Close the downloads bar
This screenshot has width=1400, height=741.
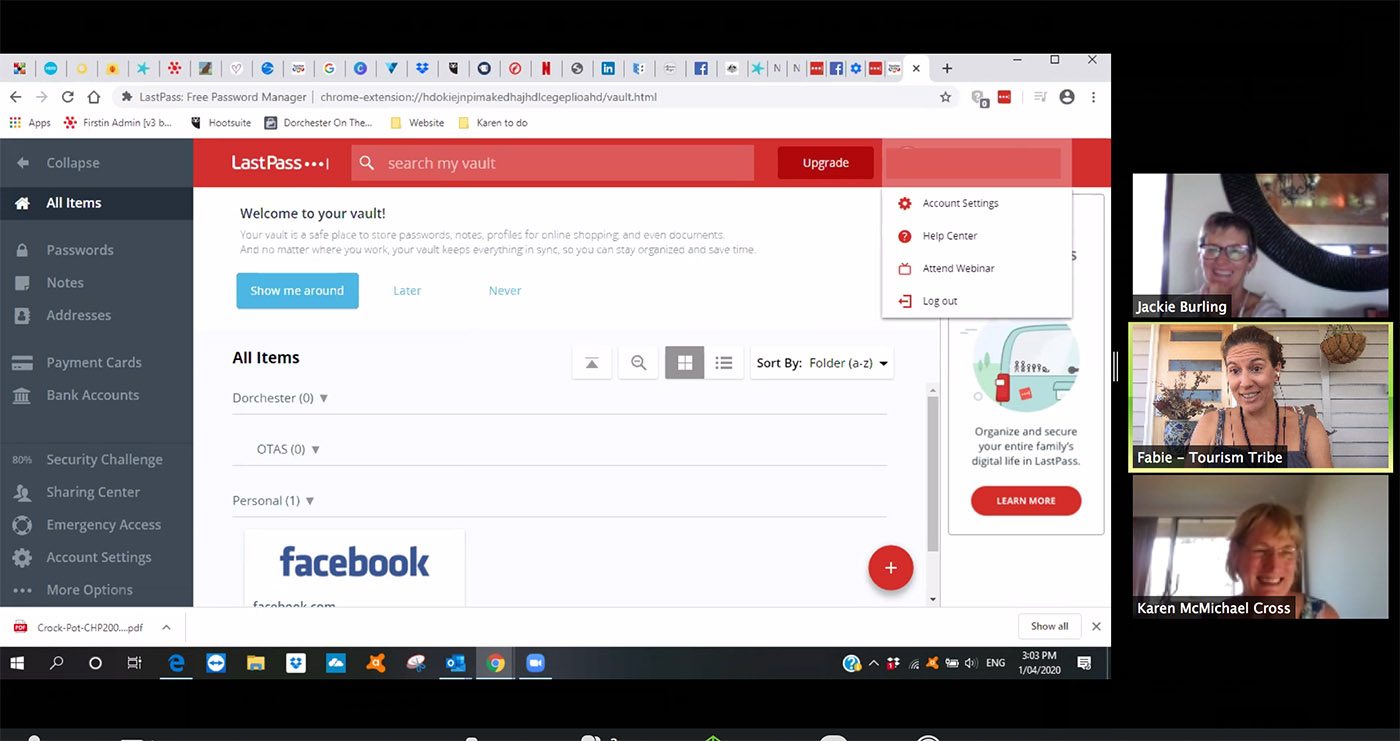[1096, 626]
